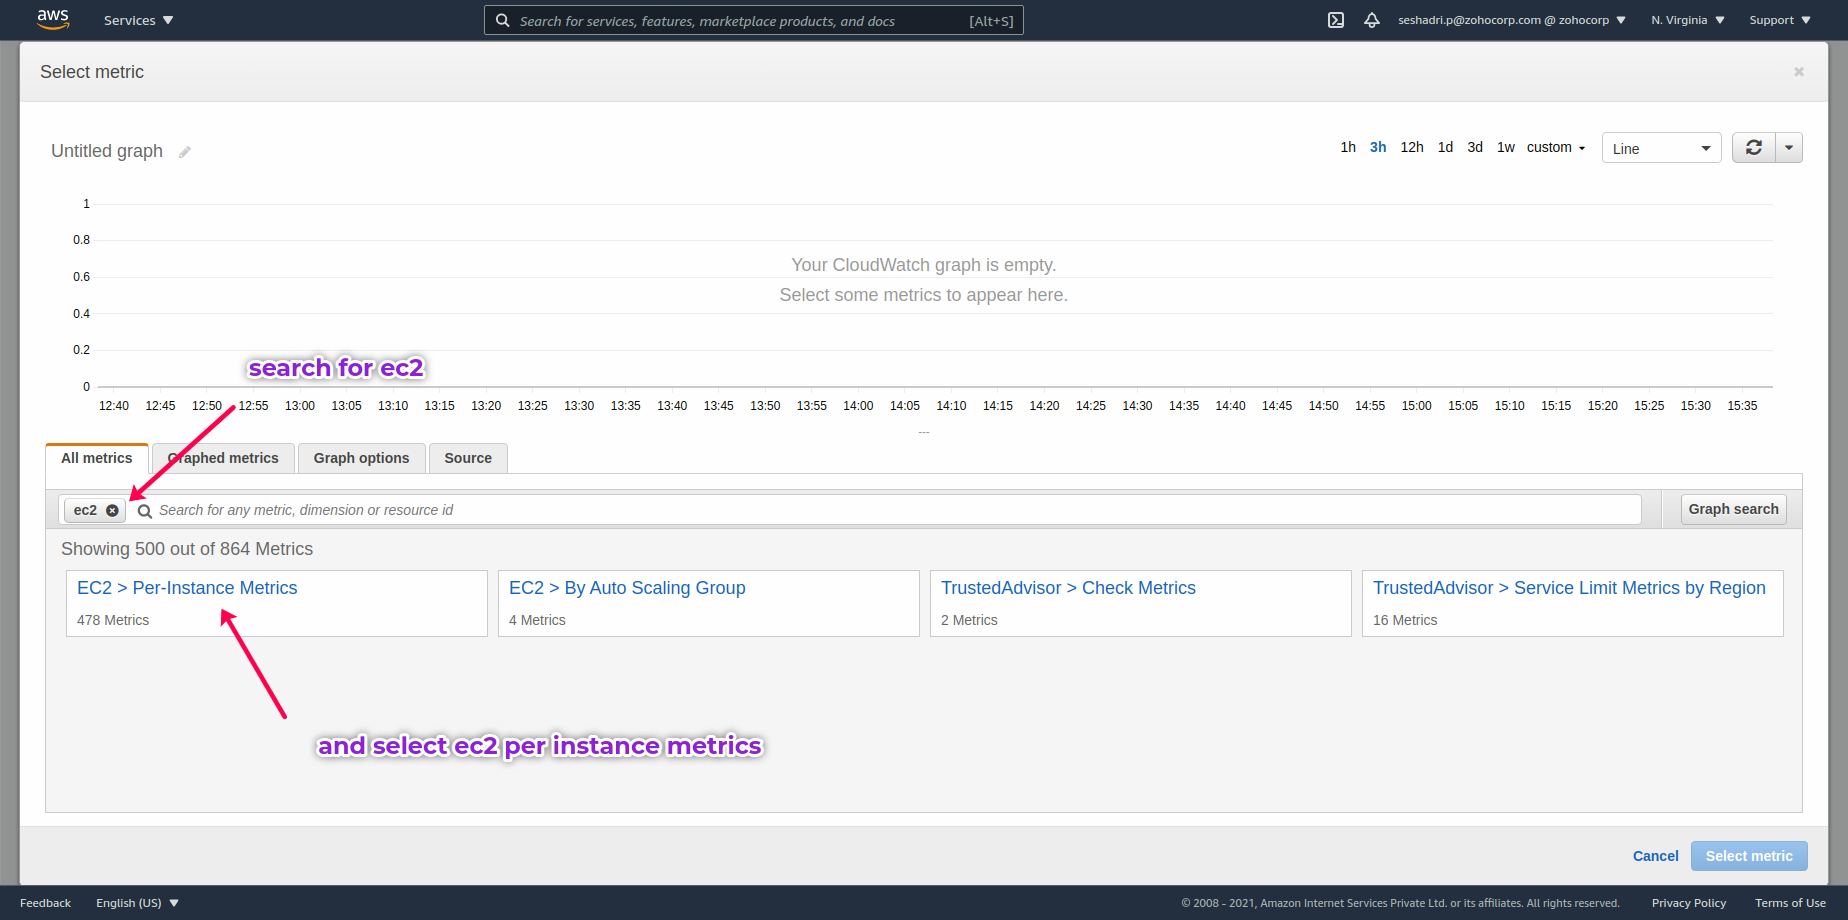
Task: Expand the account user dropdown
Action: (1512, 20)
